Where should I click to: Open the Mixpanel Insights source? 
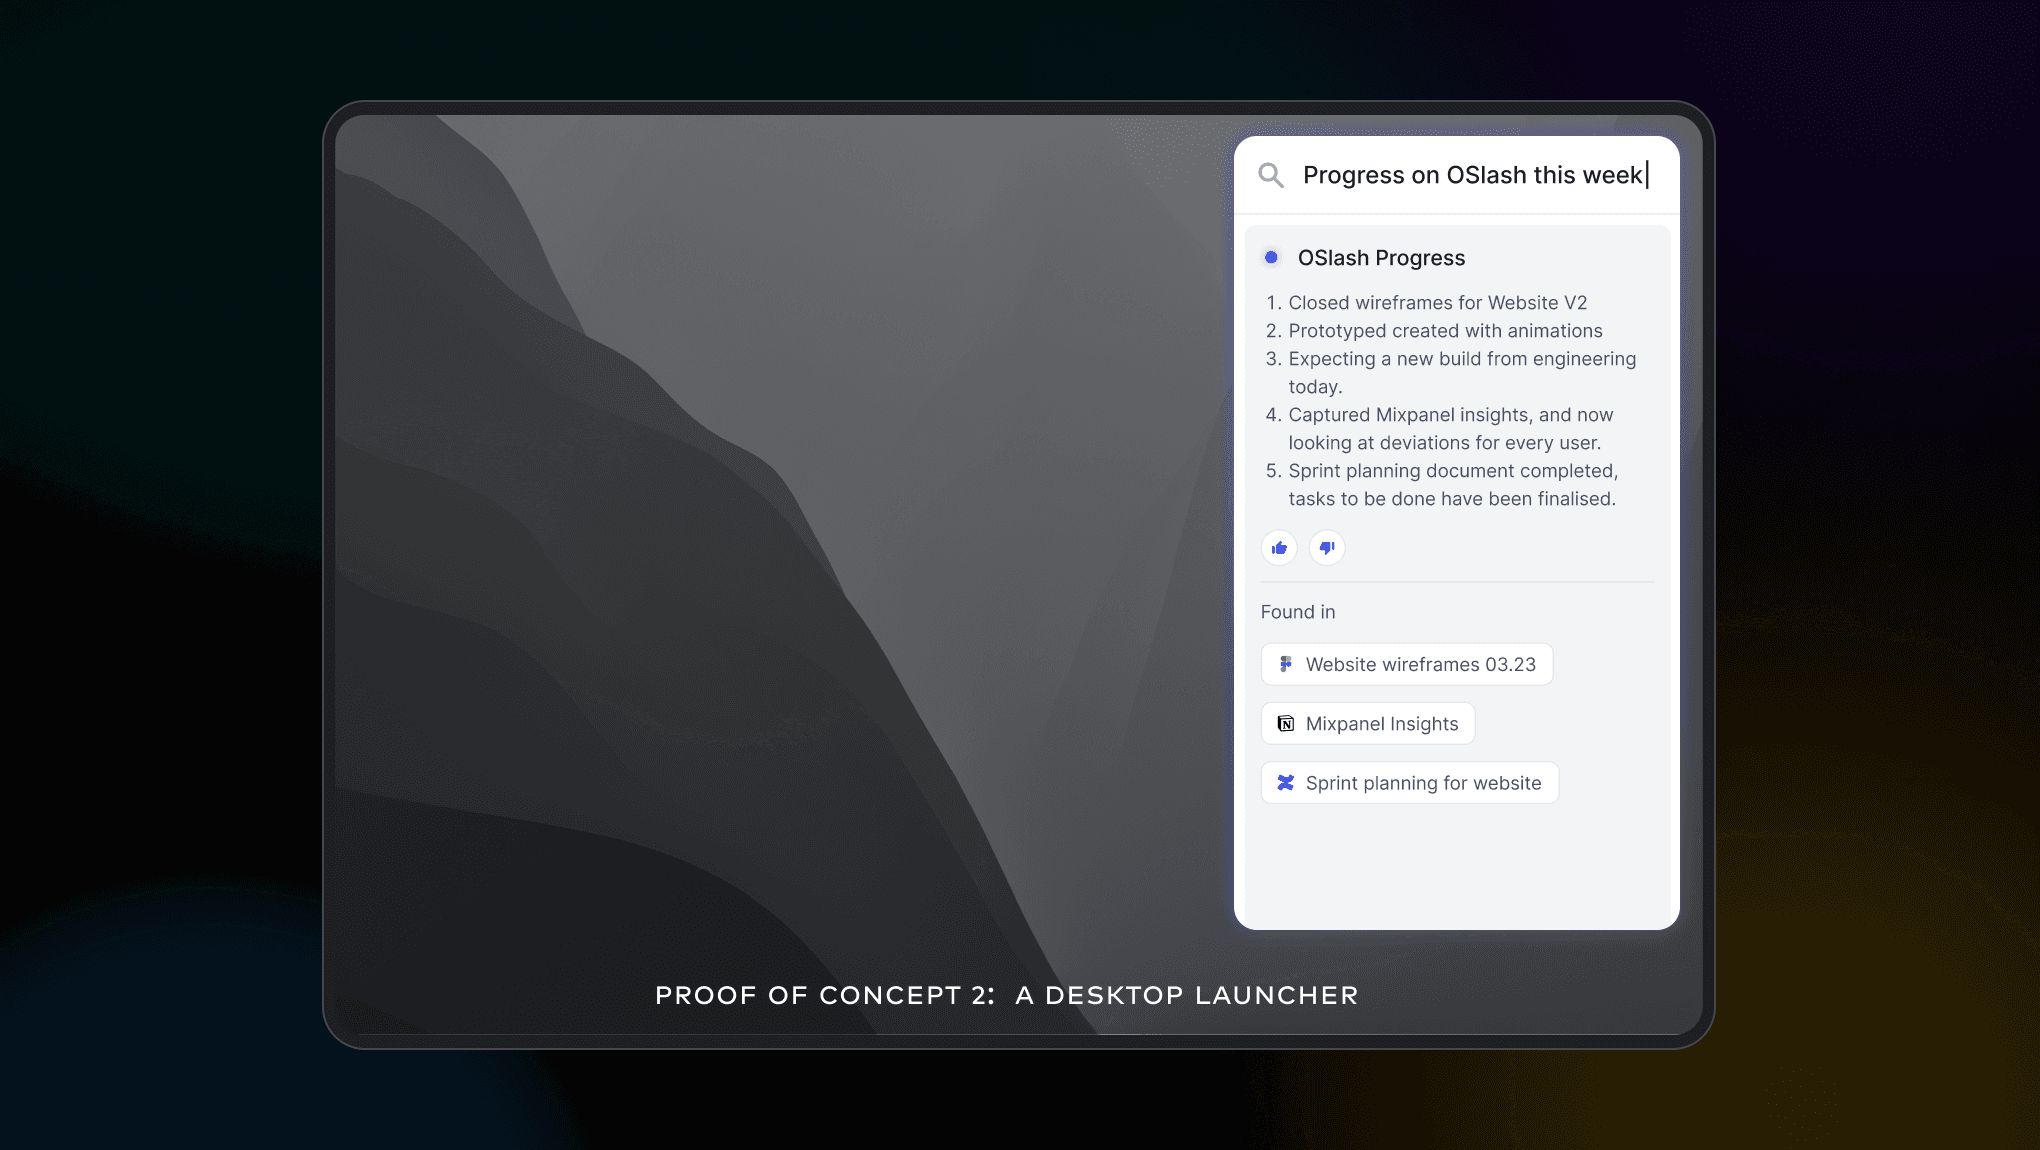(1382, 724)
